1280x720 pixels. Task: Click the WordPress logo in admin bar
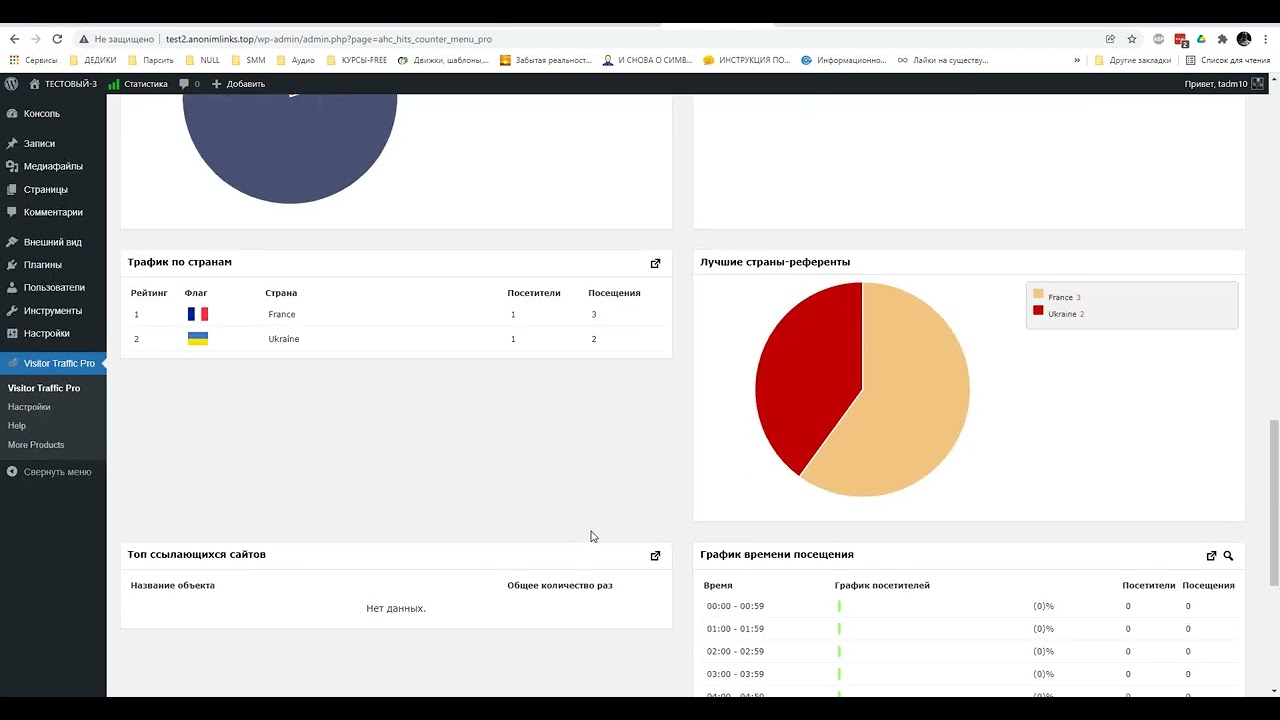coord(12,84)
